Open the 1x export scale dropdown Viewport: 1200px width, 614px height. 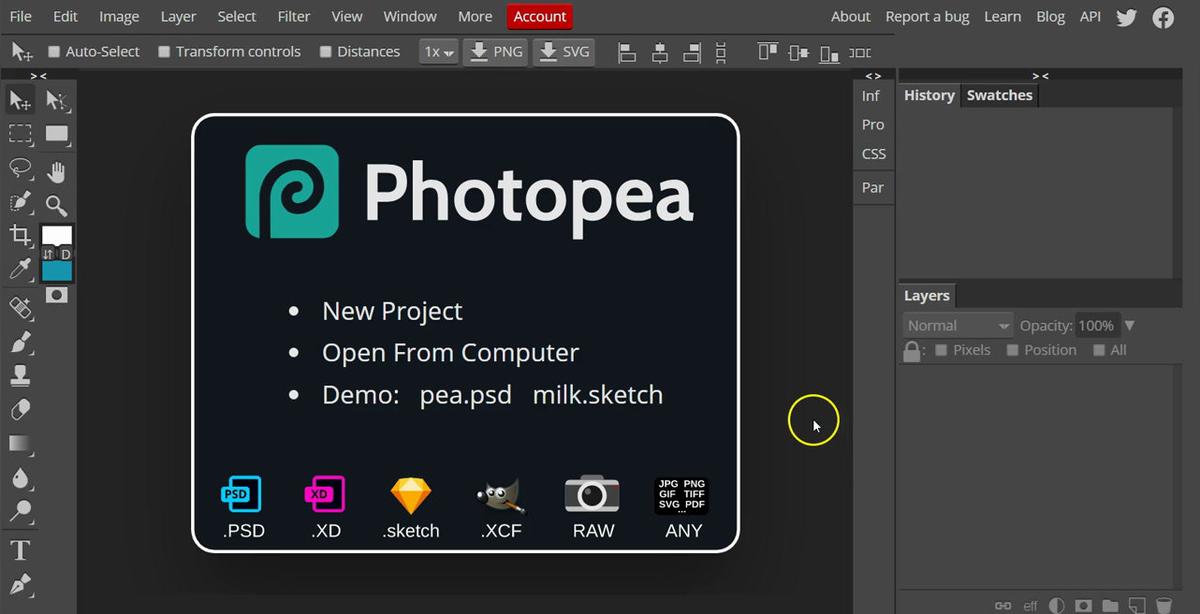point(439,52)
